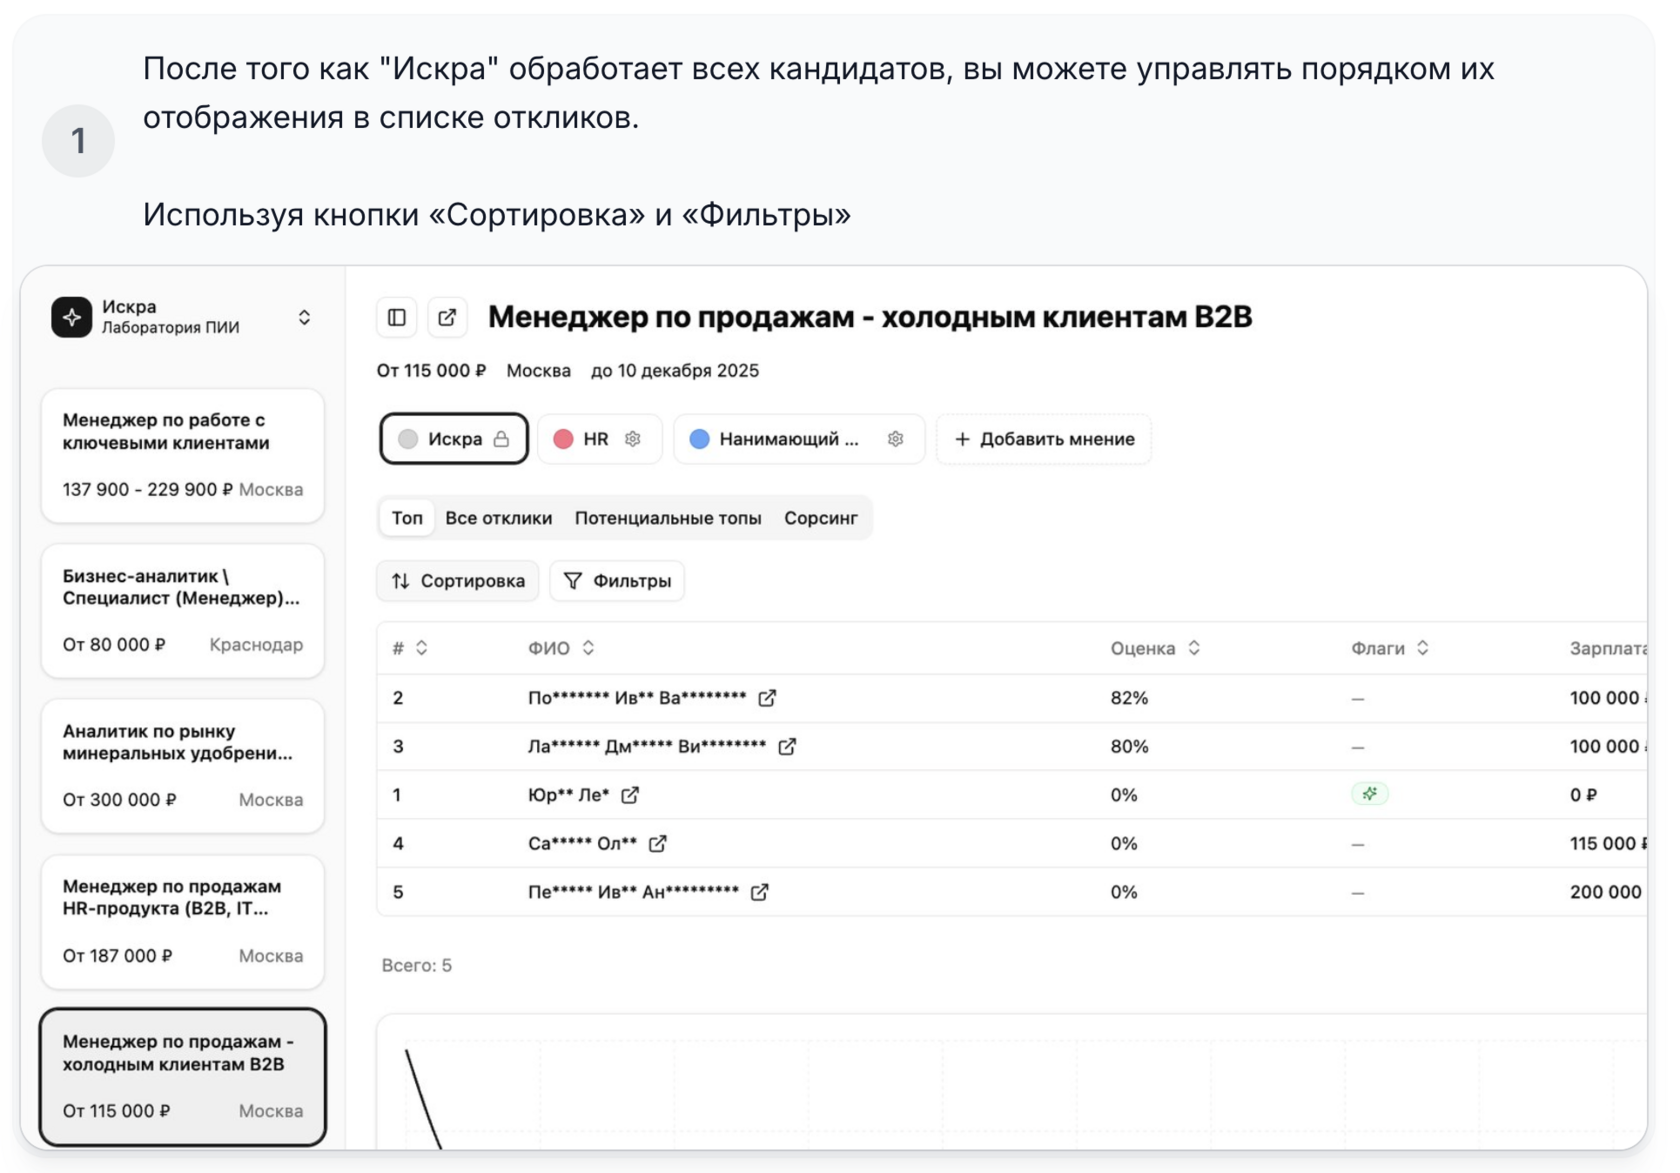Open vacancy in new window icon
1680x1173 pixels.
tap(447, 318)
